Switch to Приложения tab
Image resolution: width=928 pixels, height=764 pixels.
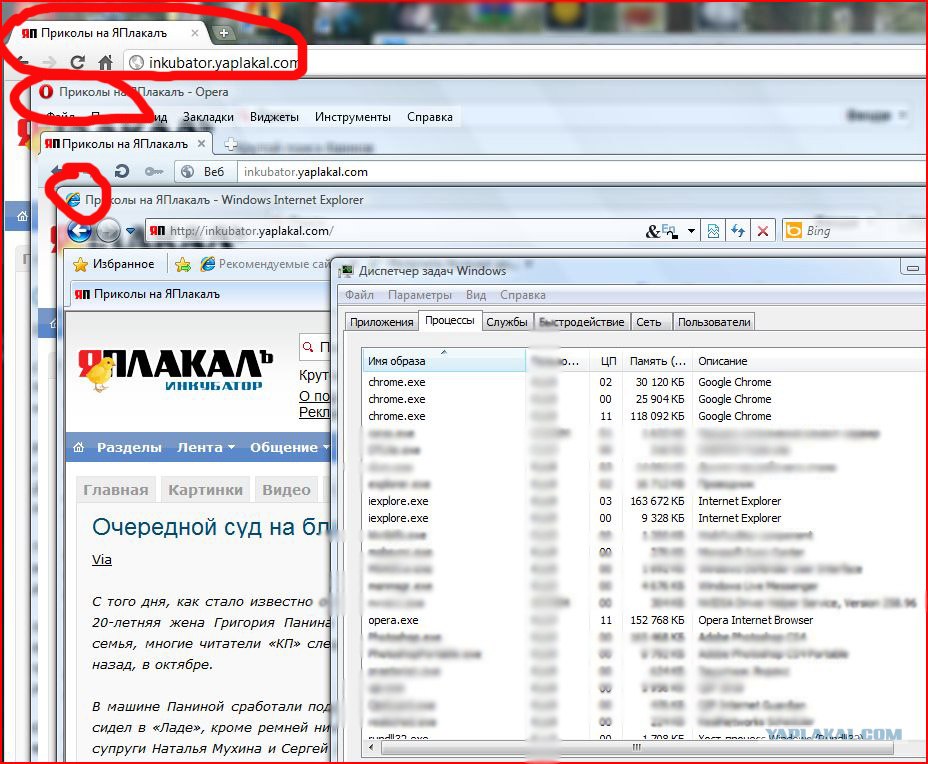(x=382, y=322)
